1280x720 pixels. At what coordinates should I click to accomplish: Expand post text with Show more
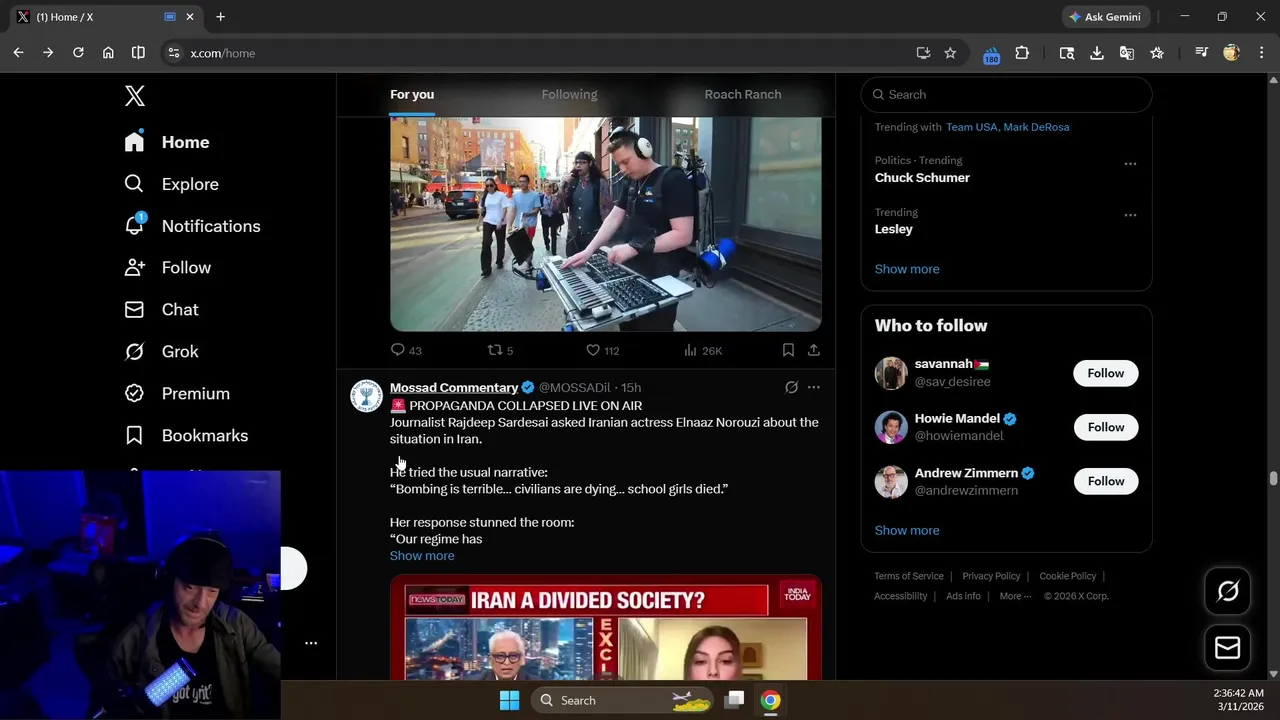pos(422,556)
